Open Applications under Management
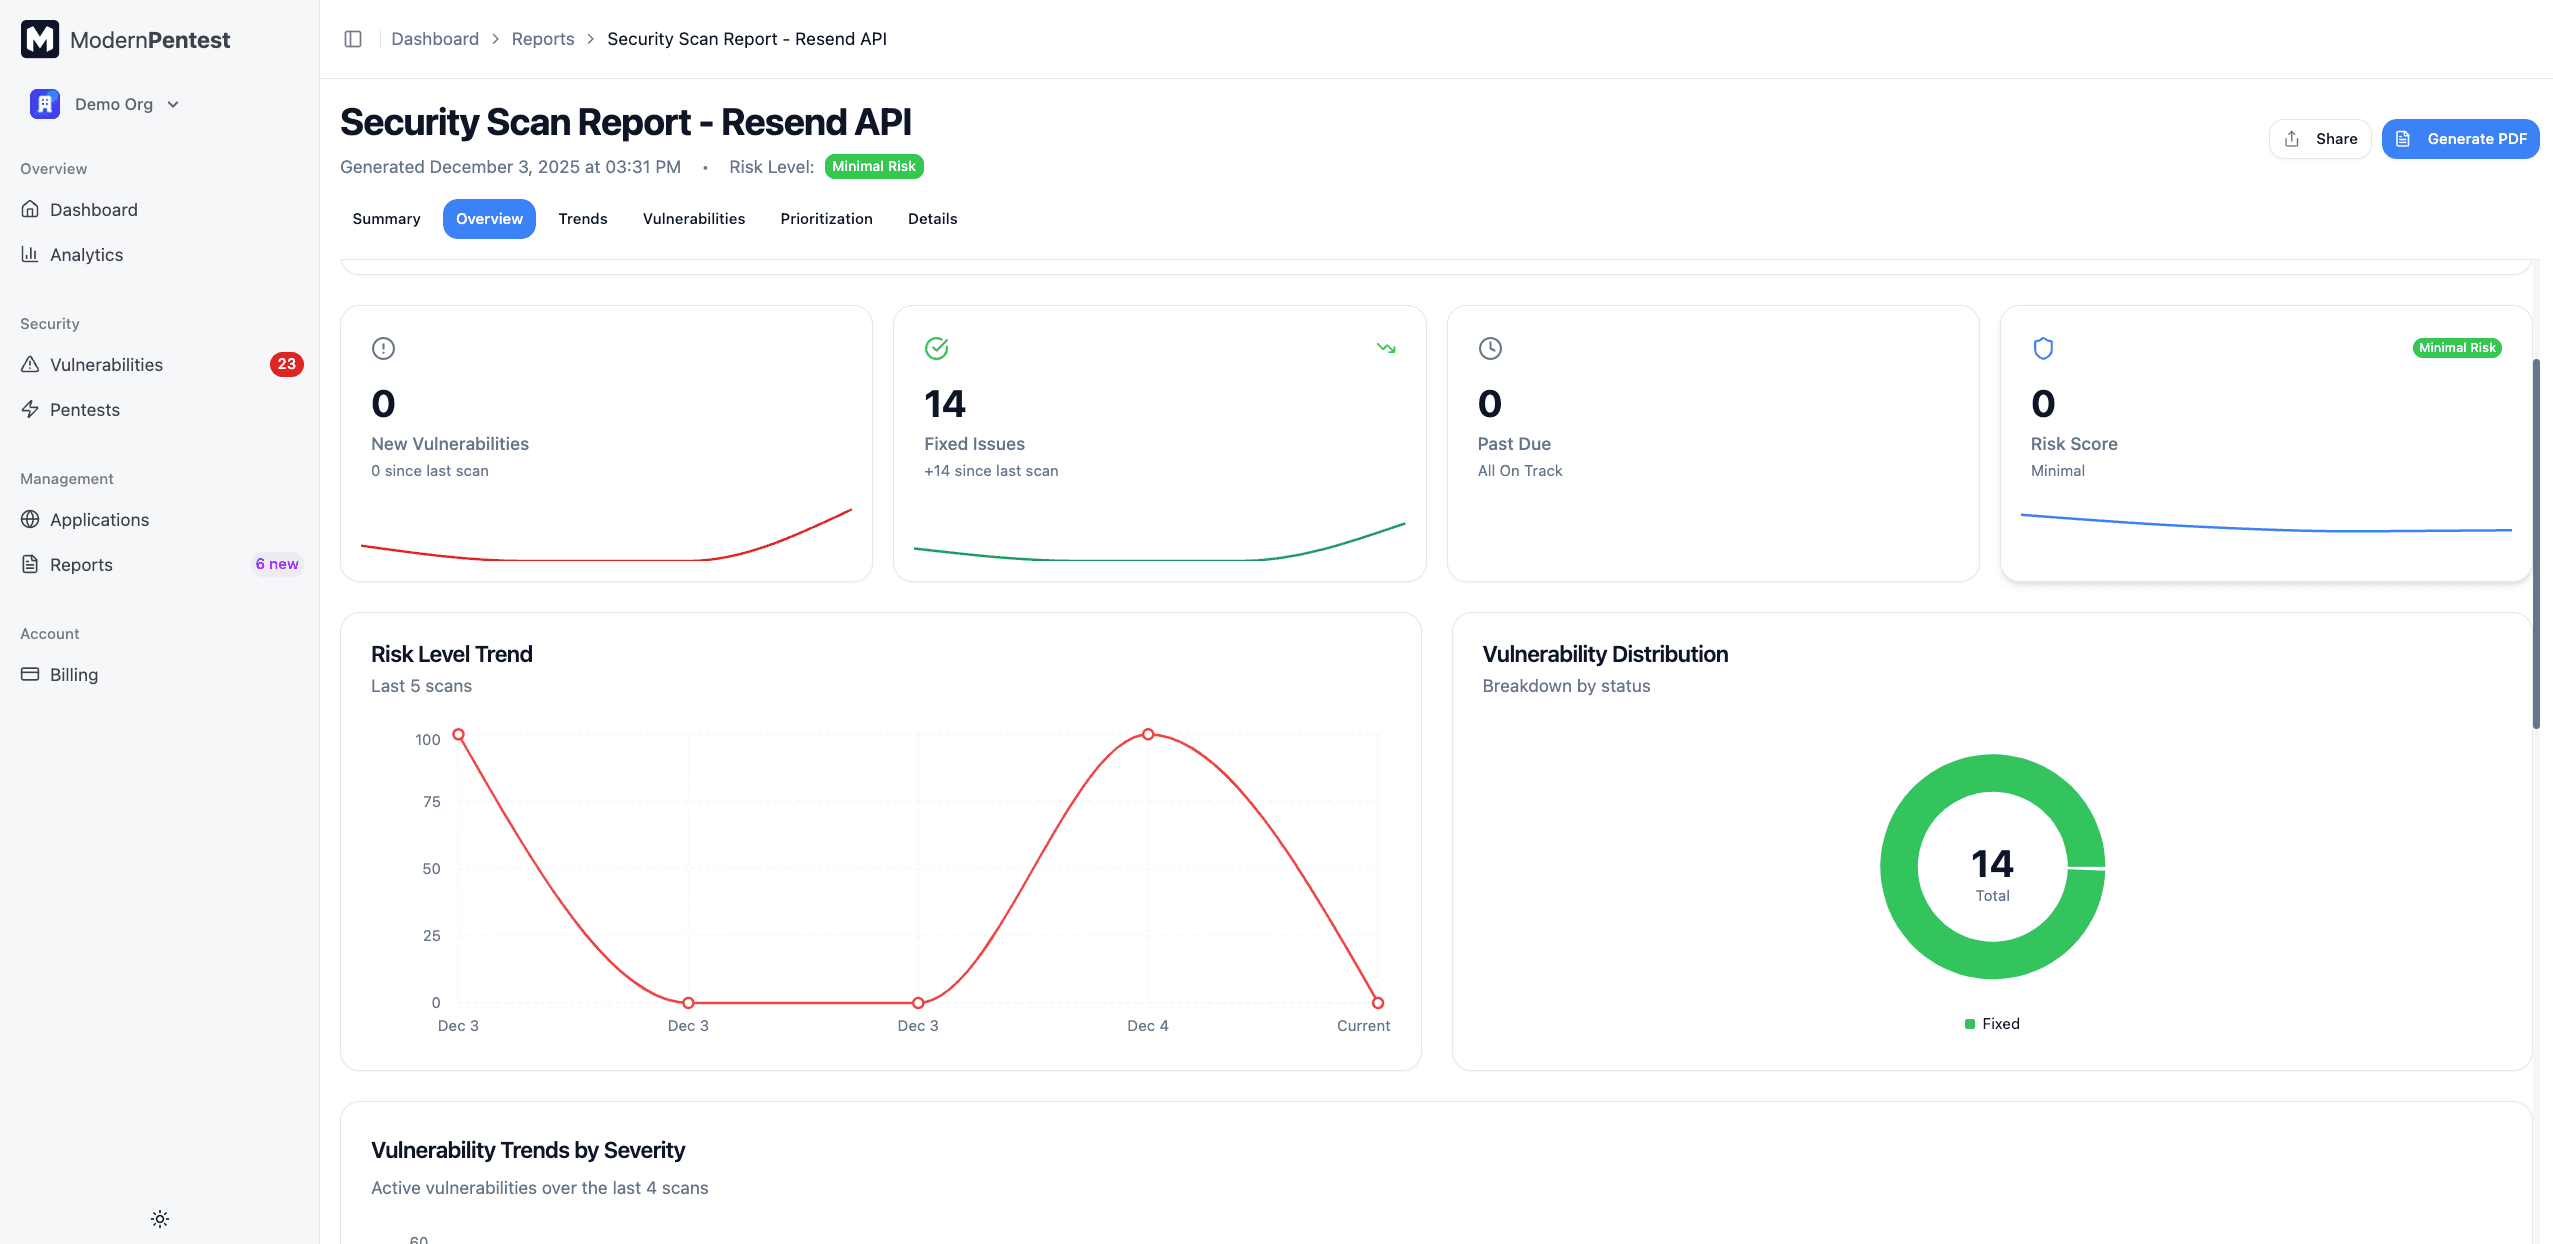 [99, 519]
